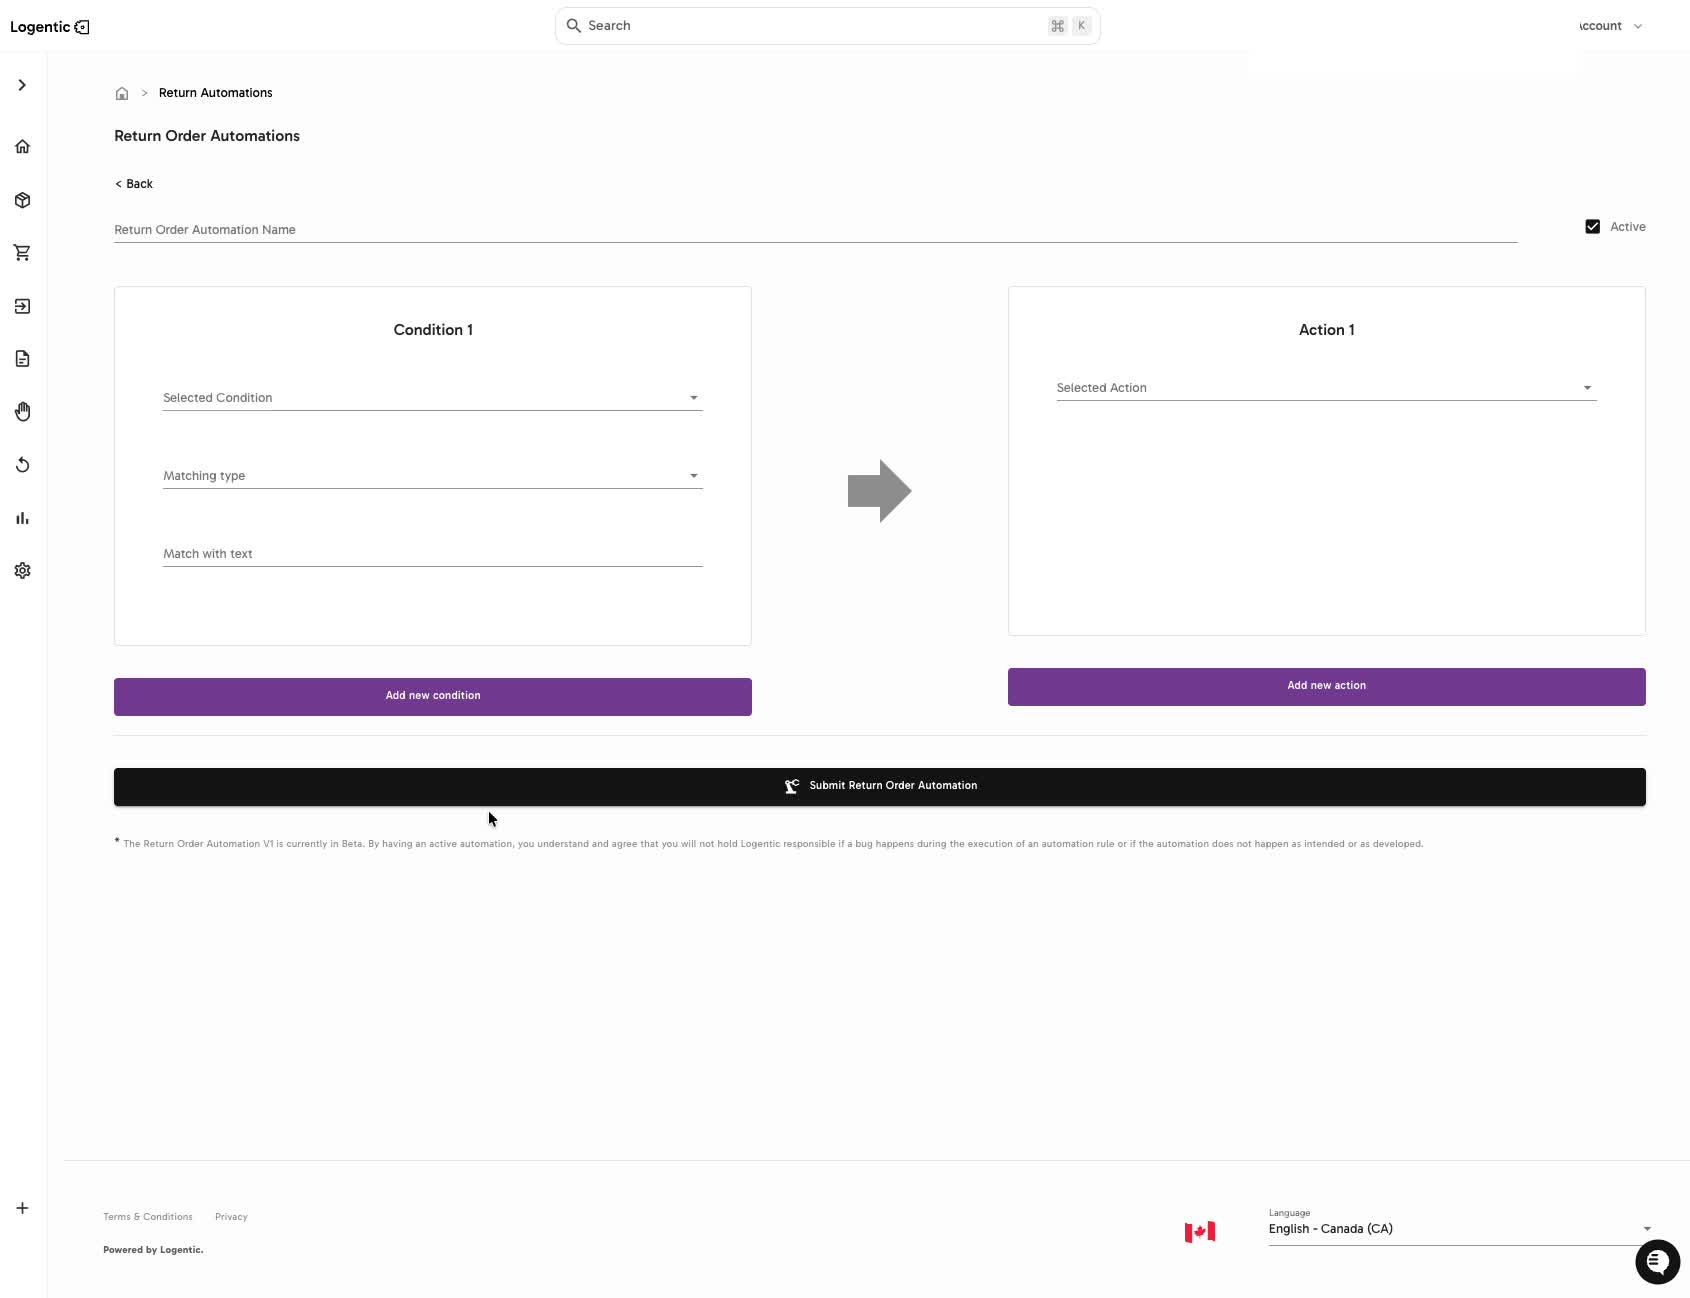Viewport: 1690px width, 1298px height.
Task: Submit Return Order Automation
Action: point(880,787)
